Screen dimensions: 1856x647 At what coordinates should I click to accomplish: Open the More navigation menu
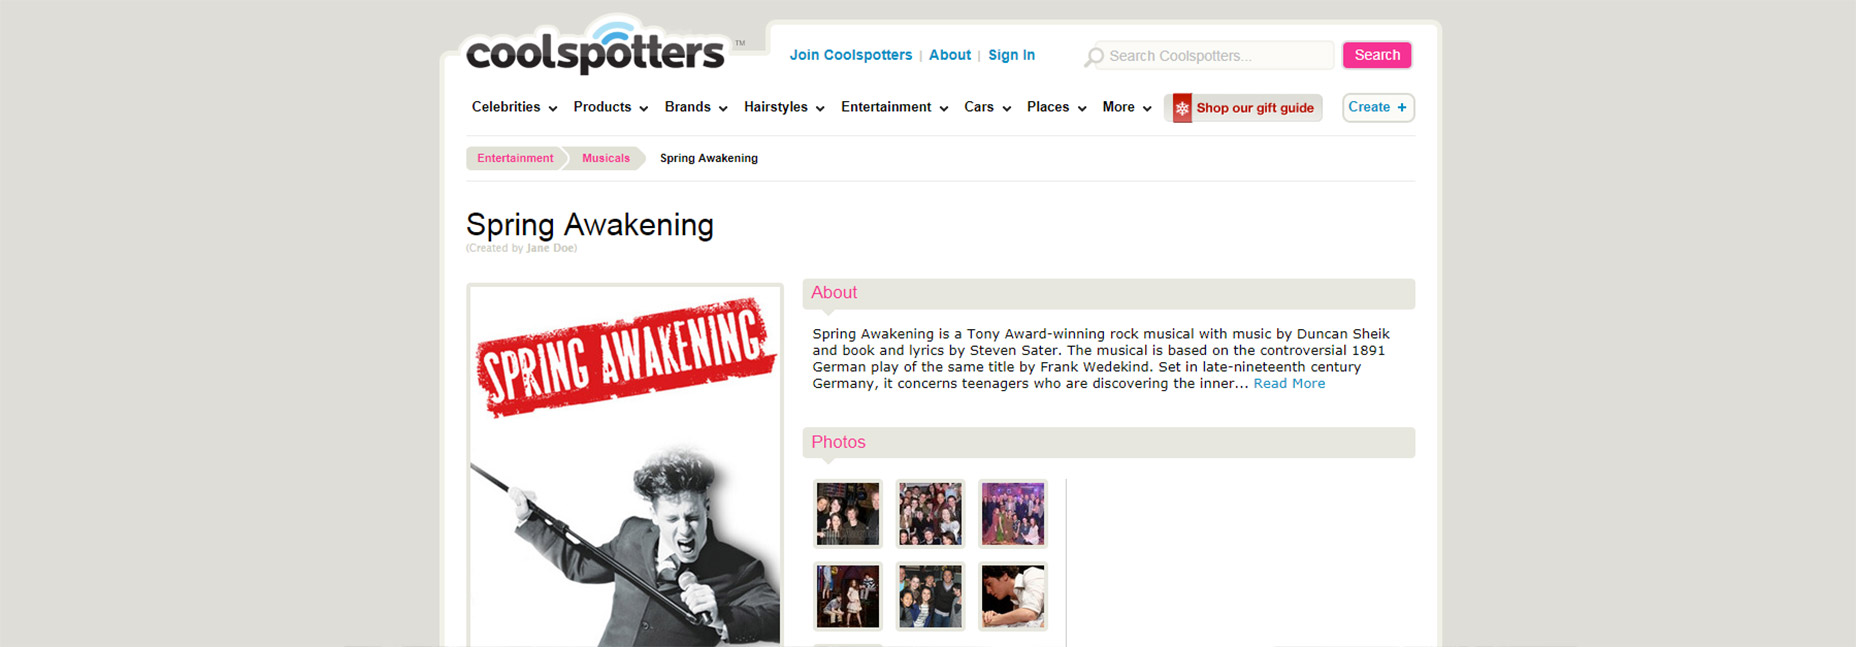pyautogui.click(x=1127, y=107)
